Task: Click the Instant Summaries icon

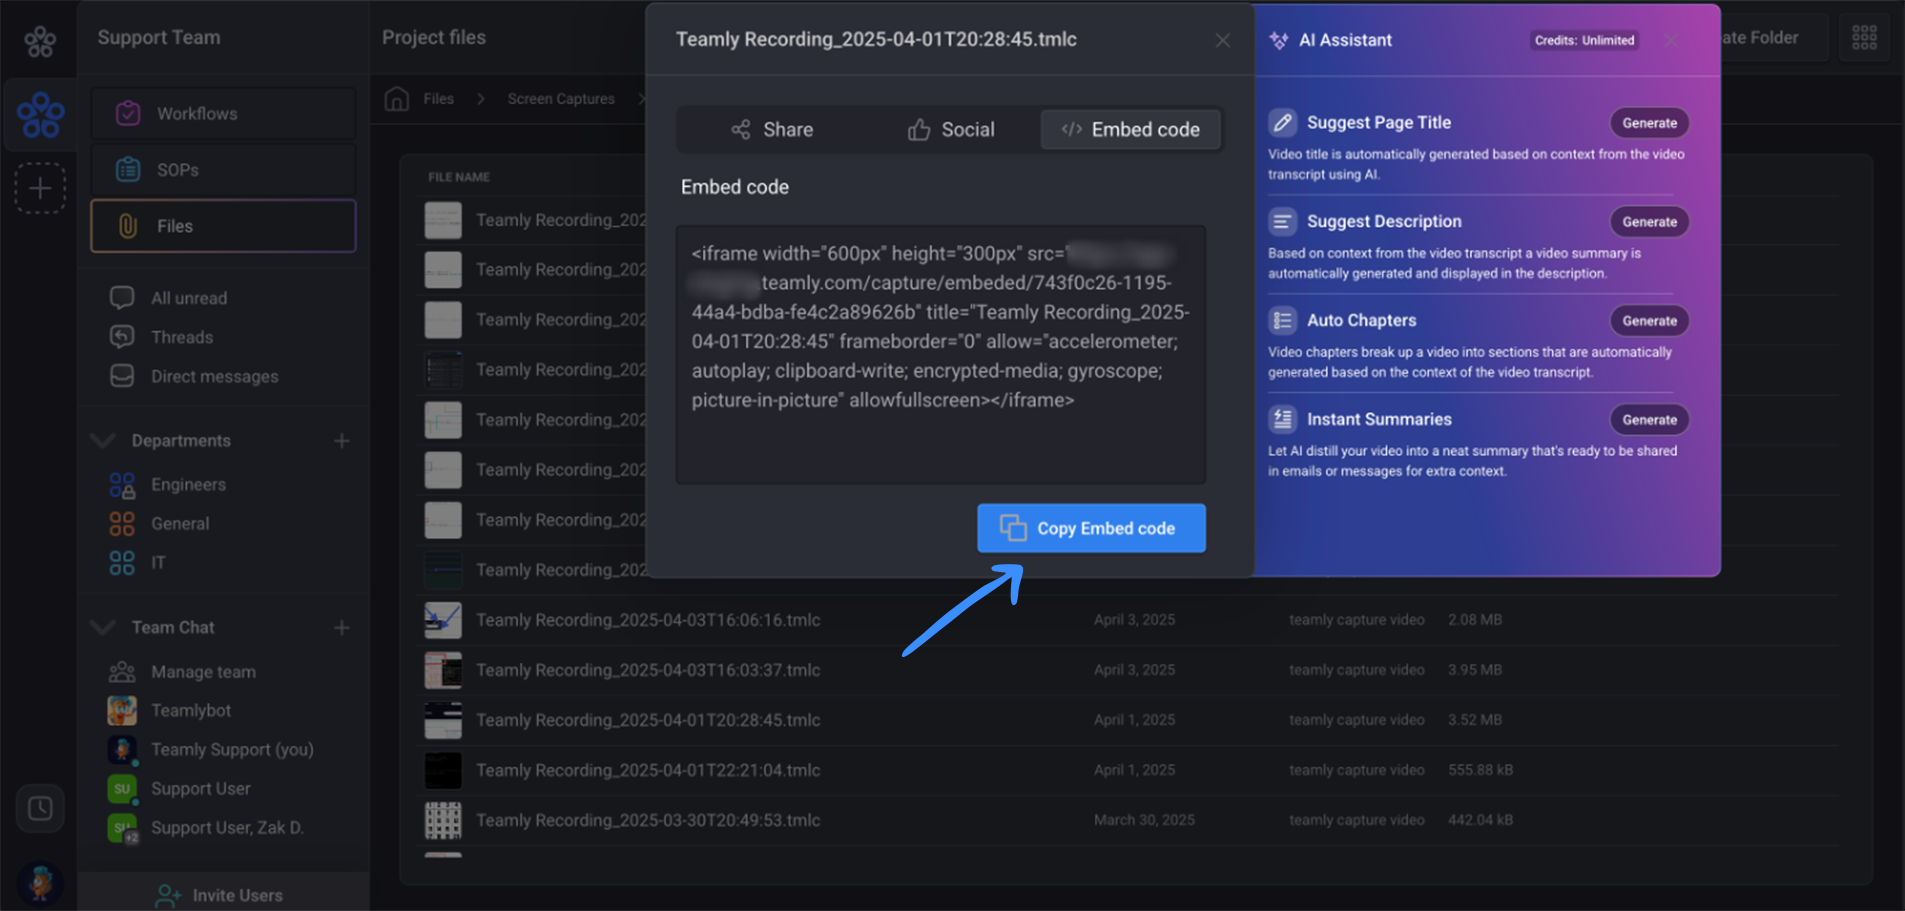Action: (x=1282, y=419)
